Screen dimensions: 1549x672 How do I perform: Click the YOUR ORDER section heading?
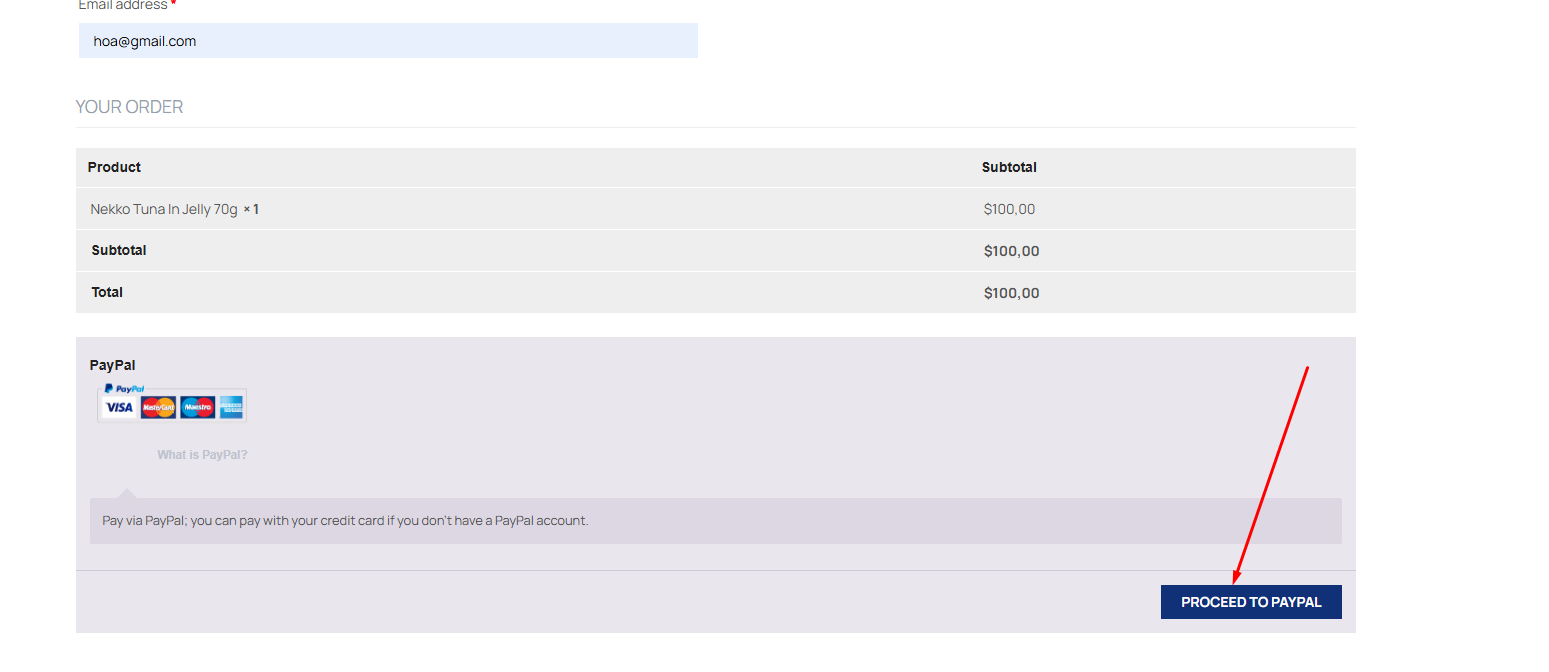pyautogui.click(x=129, y=107)
